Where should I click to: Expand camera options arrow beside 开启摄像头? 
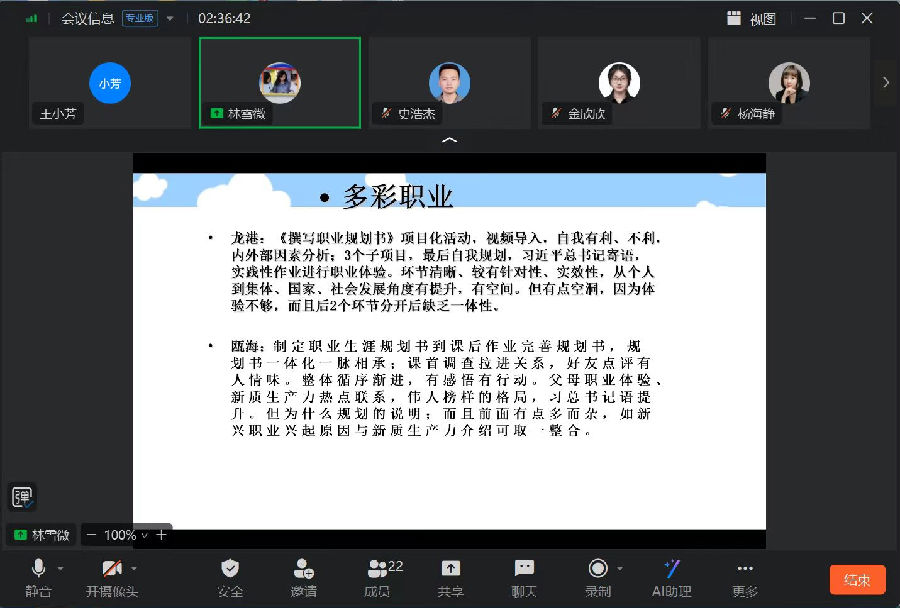tap(134, 568)
